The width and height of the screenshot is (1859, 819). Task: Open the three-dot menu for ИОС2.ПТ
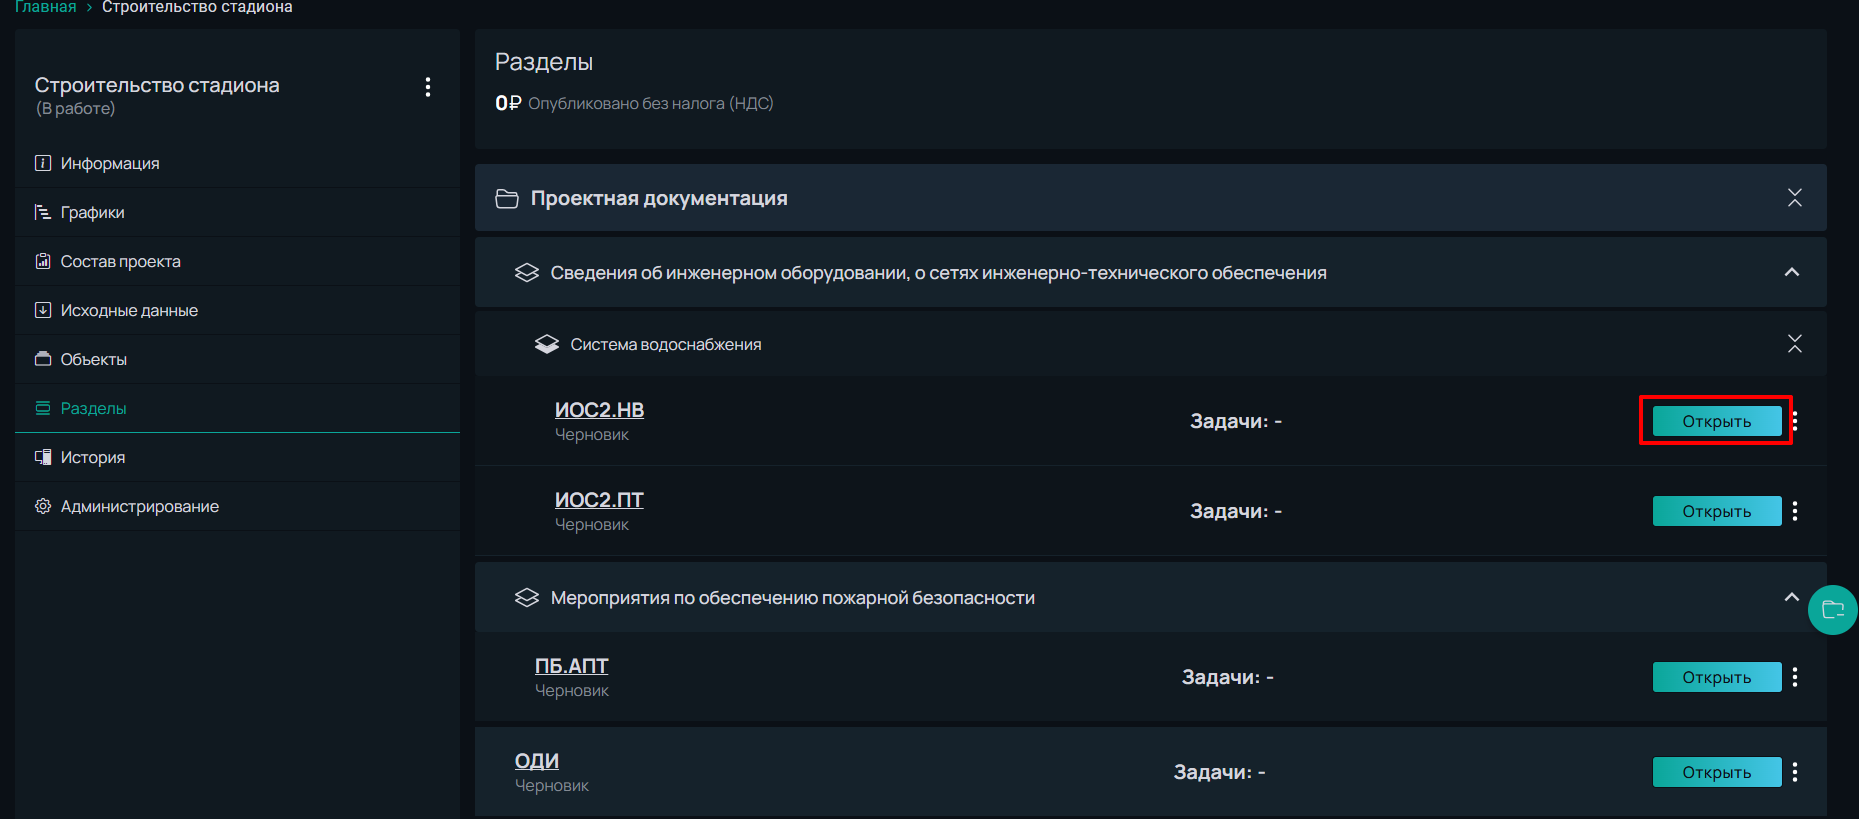[1795, 511]
